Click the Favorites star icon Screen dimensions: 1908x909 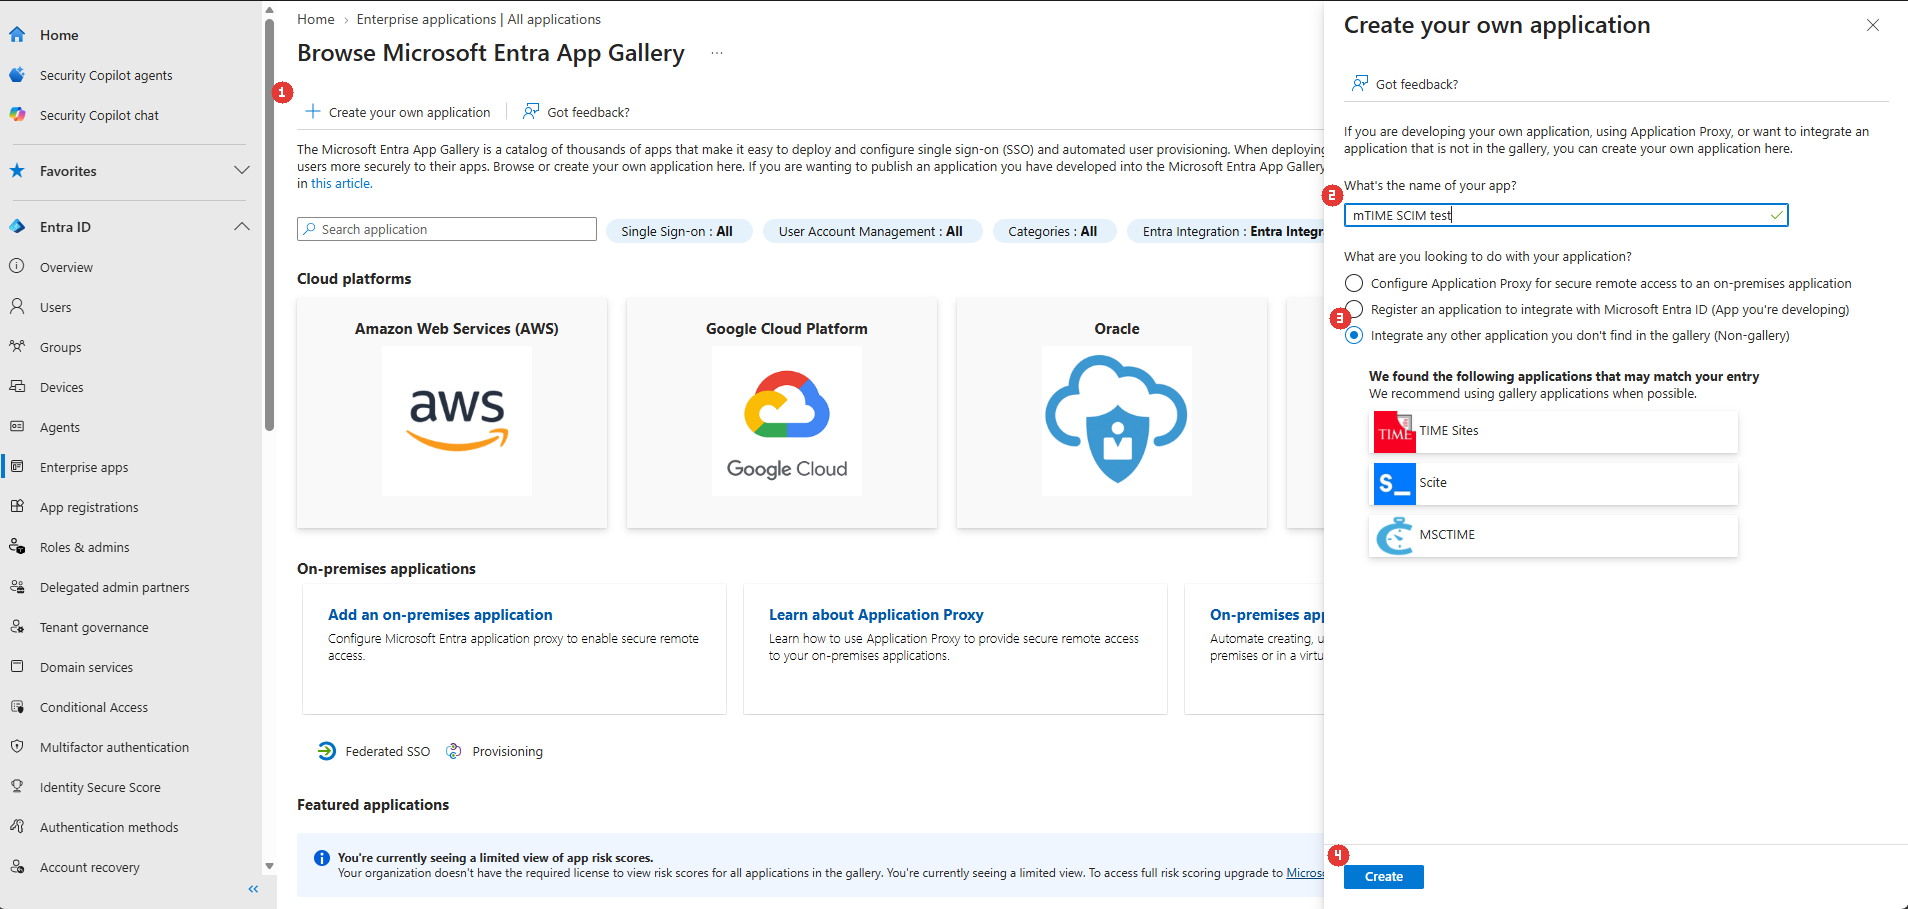tap(17, 171)
